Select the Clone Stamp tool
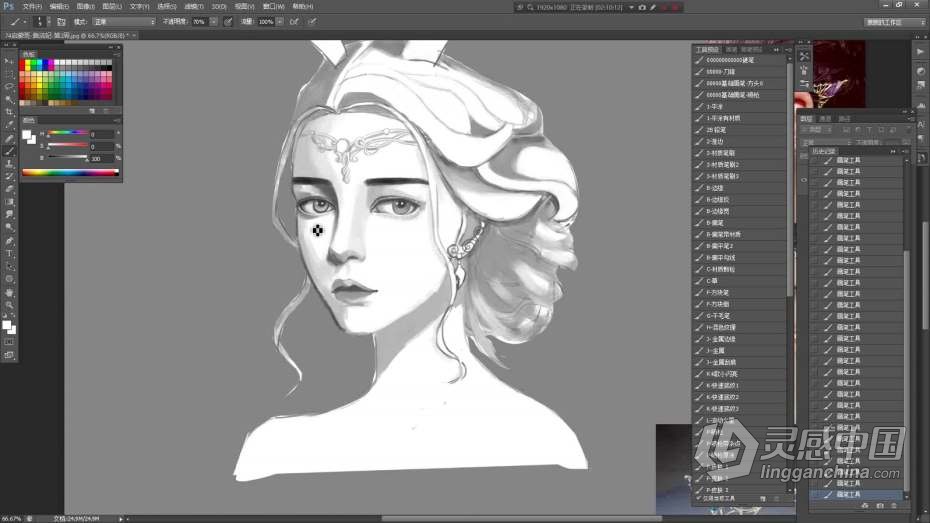 9,164
